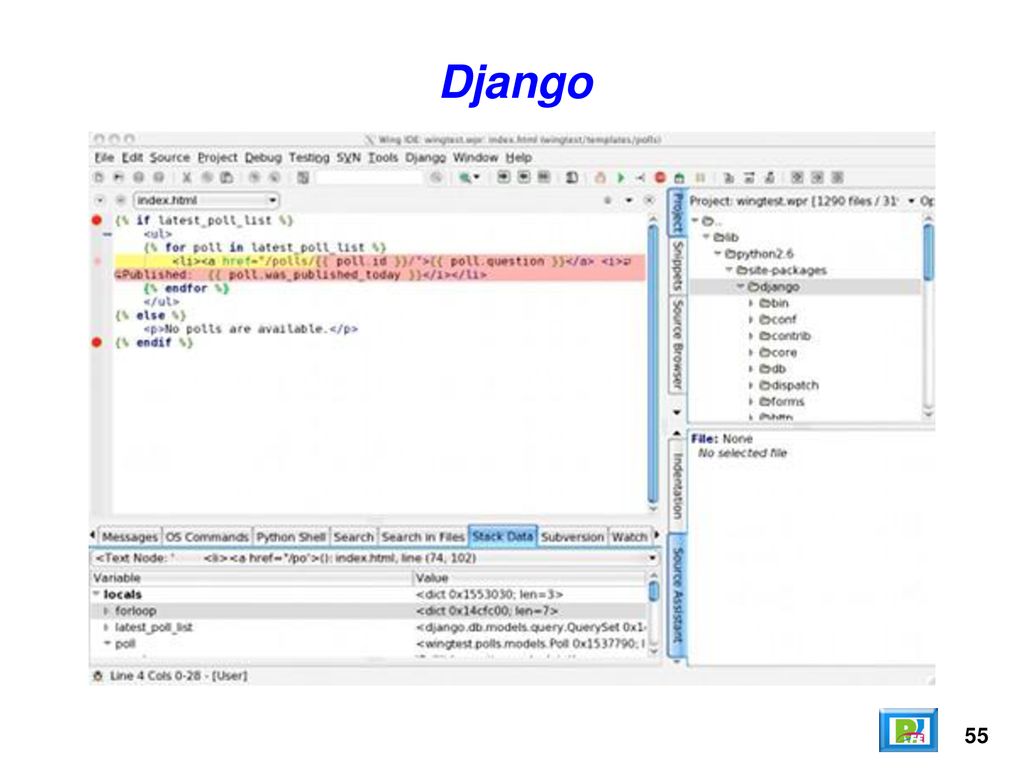Toggle breakpoint on the 'endif' line
1024x768 pixels.
pyautogui.click(x=97, y=342)
